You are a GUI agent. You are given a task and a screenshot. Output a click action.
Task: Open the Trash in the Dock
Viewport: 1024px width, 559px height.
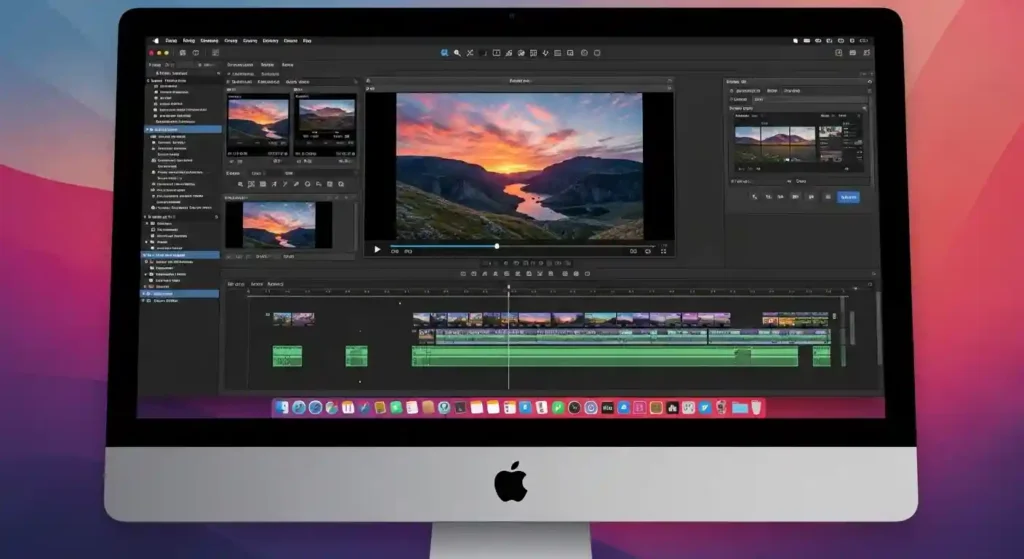pyautogui.click(x=756, y=407)
